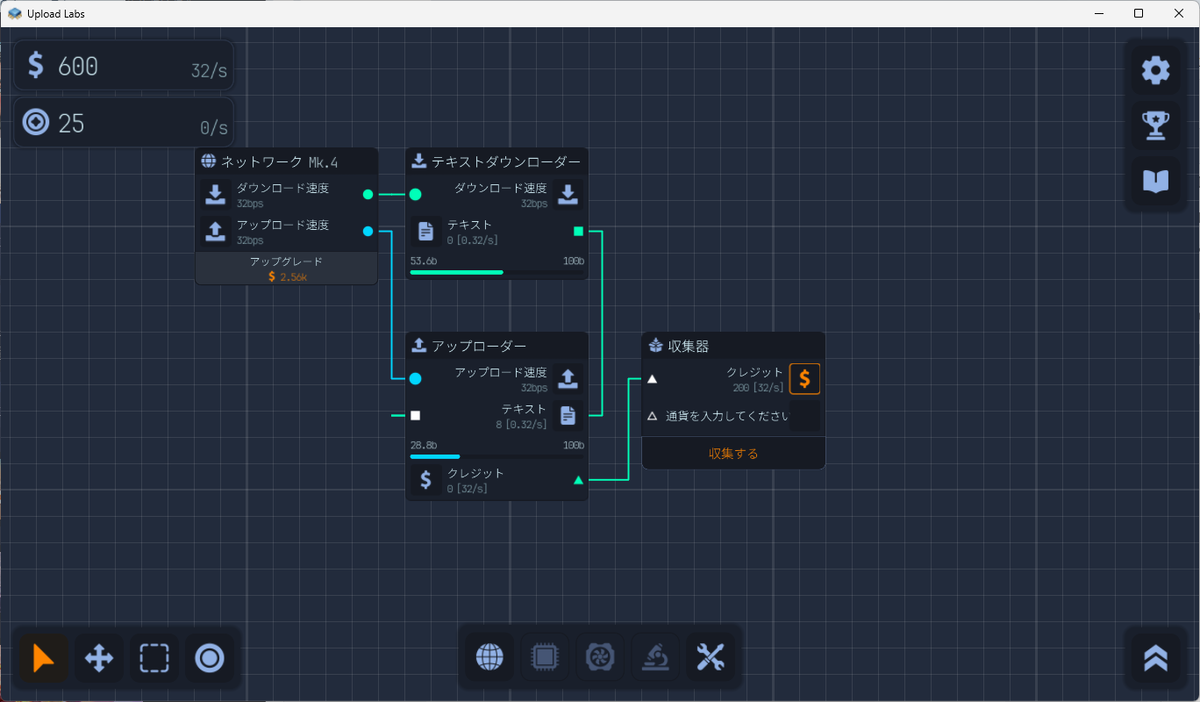Screen dimensions: 1200x702
Task: Open the chip hardware category
Action: click(x=544, y=657)
